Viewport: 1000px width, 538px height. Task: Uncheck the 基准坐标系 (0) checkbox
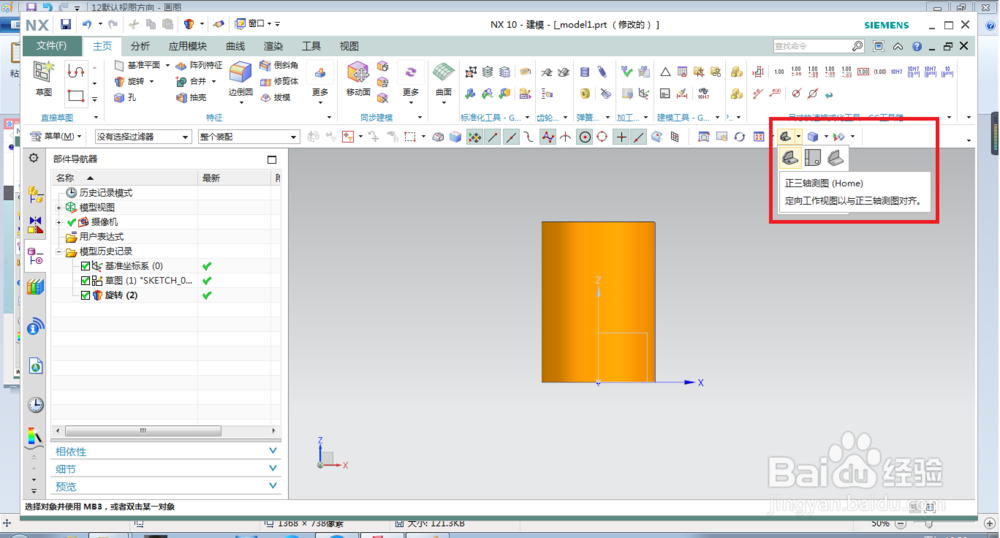click(85, 266)
